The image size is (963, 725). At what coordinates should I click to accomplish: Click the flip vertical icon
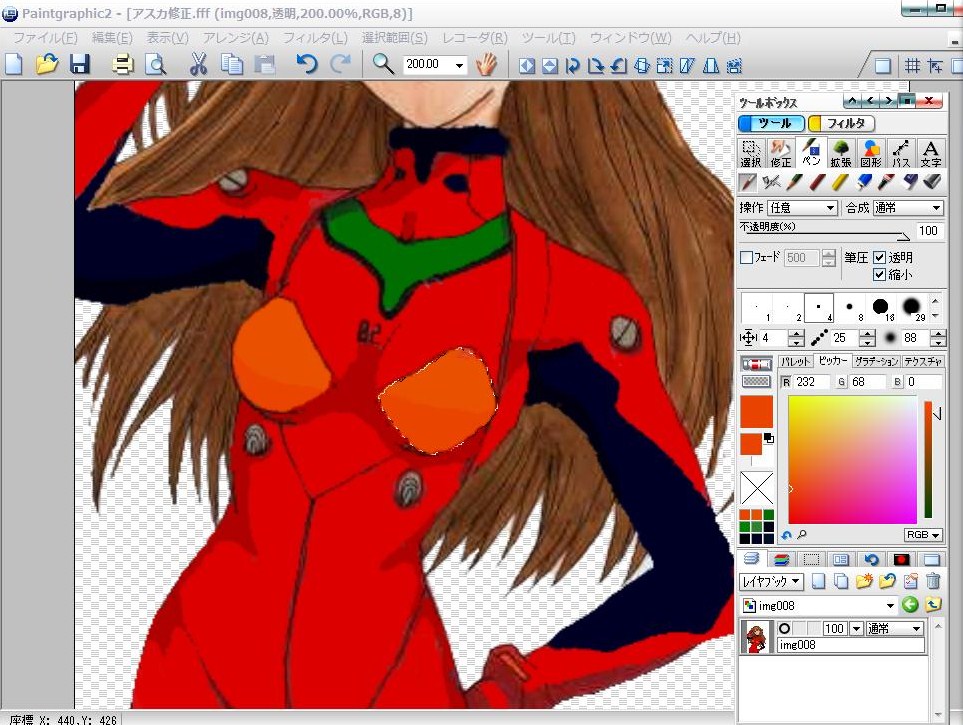click(550, 65)
